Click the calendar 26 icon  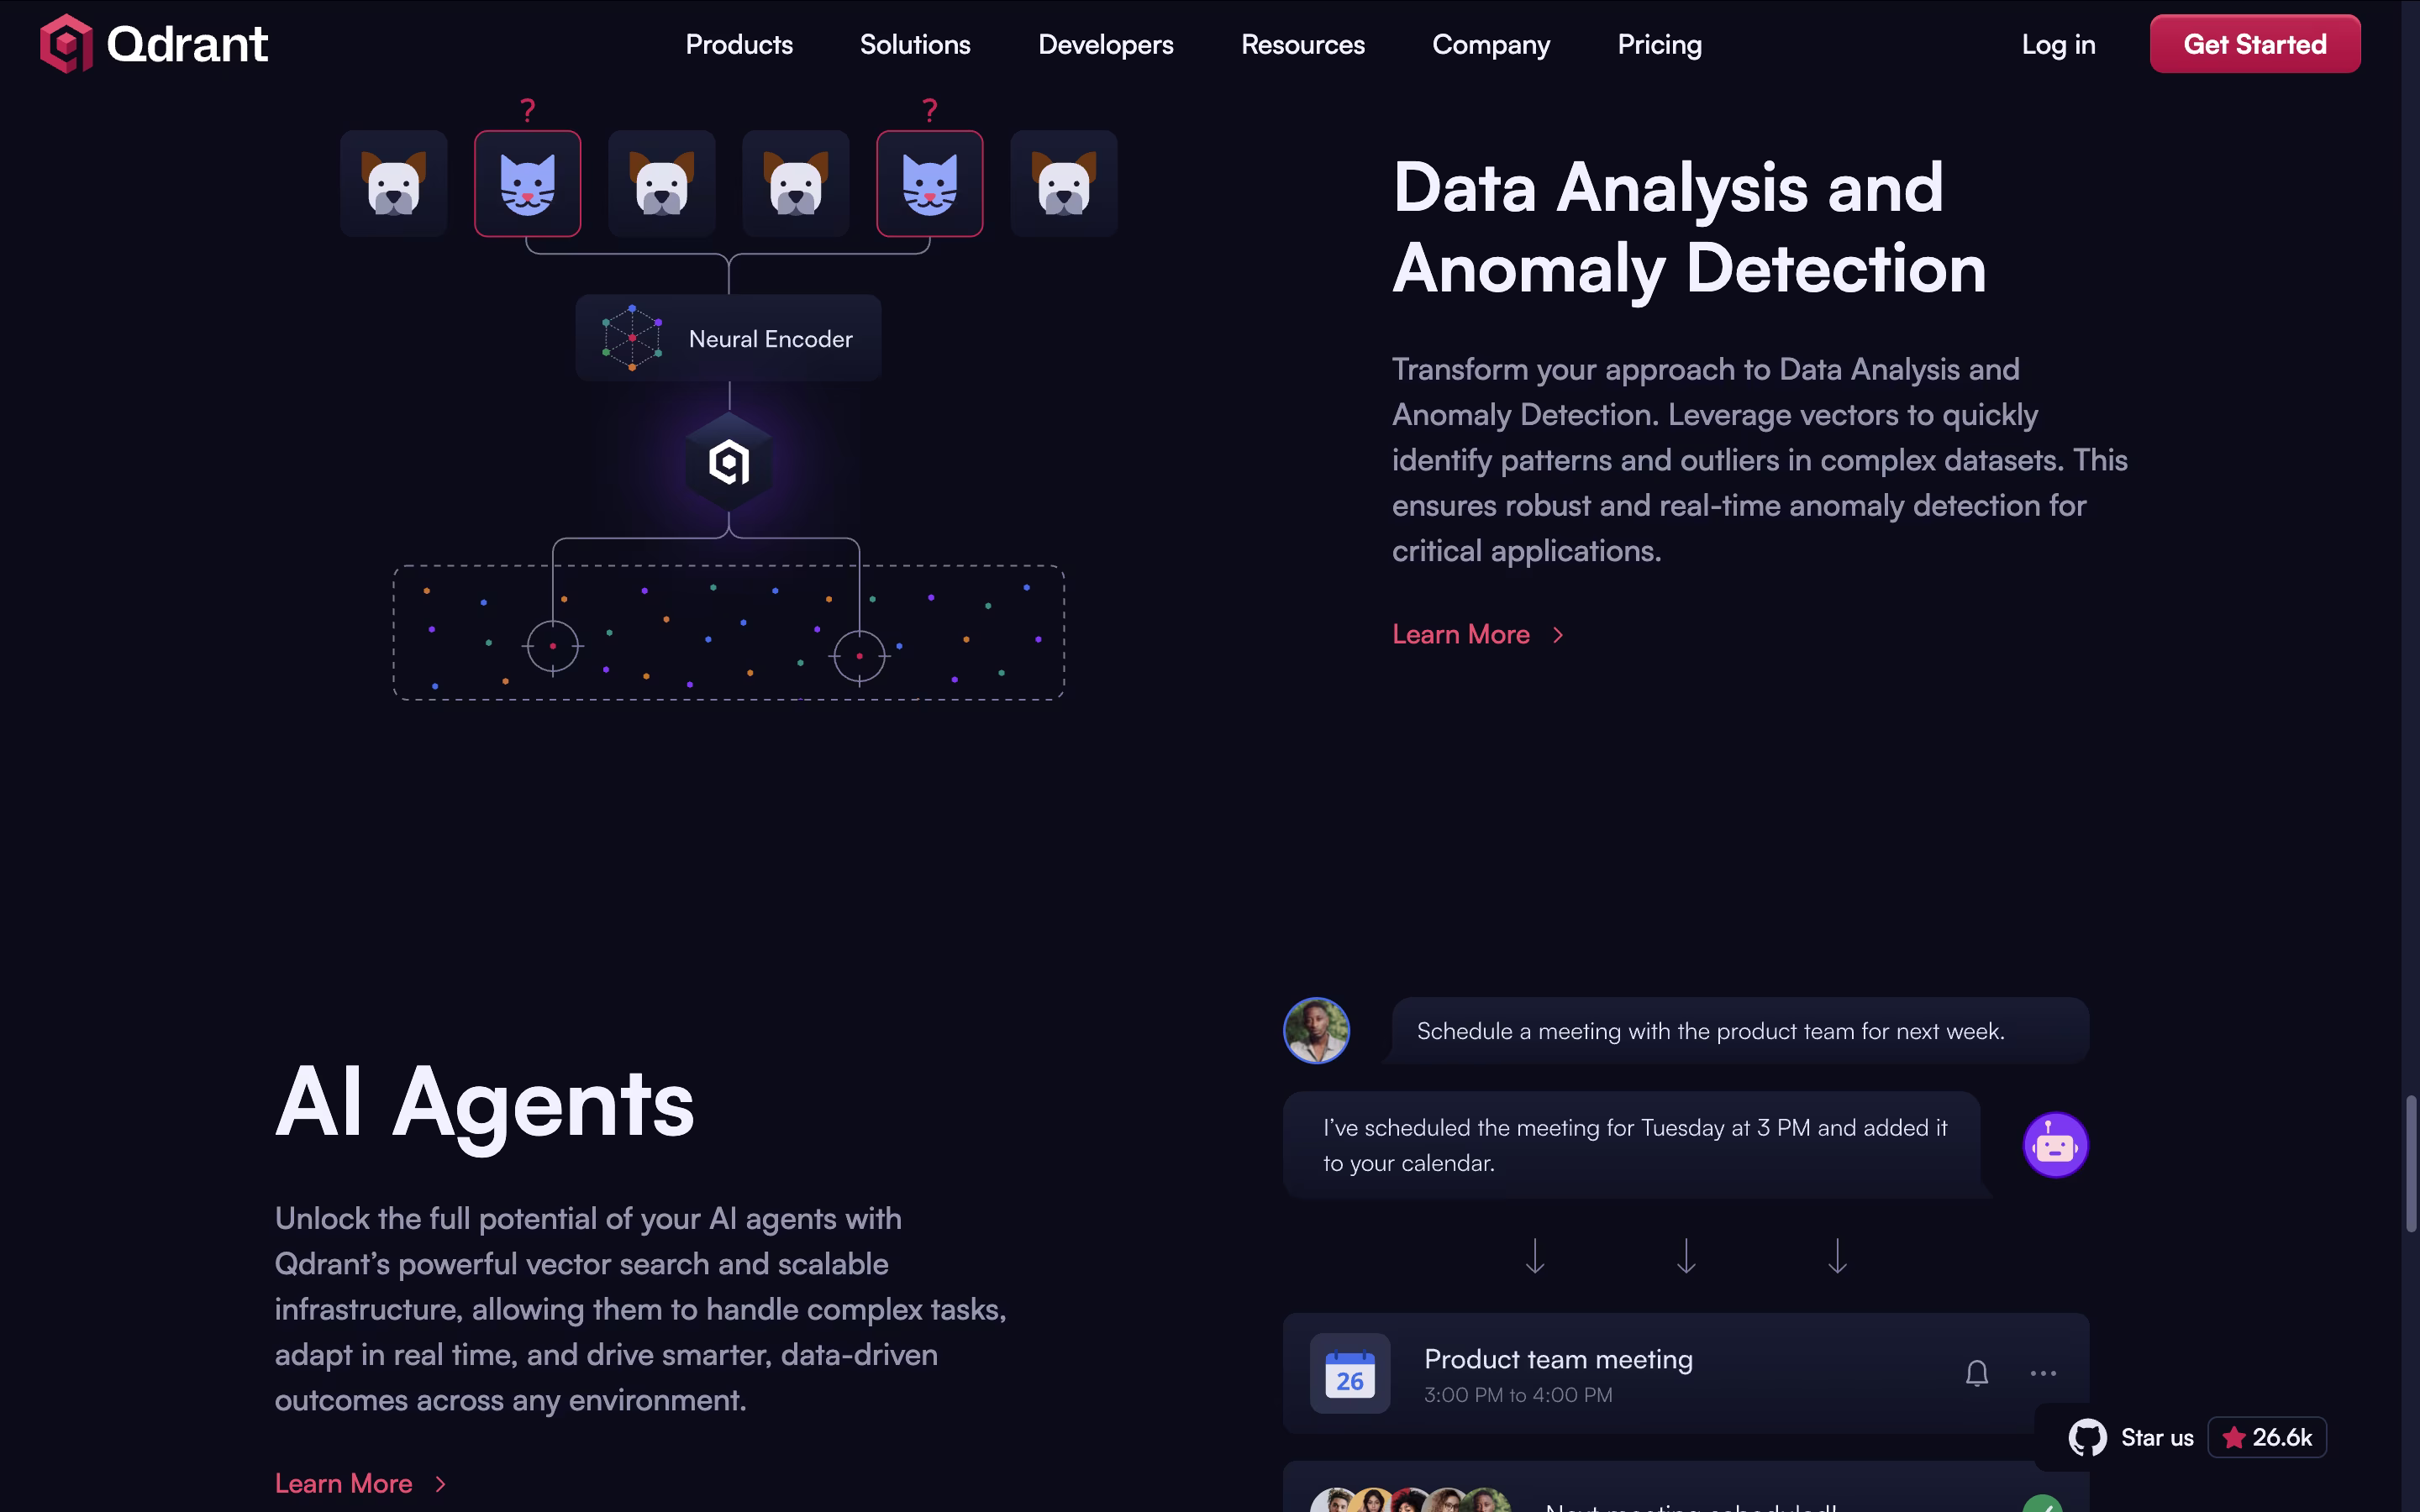point(1349,1373)
